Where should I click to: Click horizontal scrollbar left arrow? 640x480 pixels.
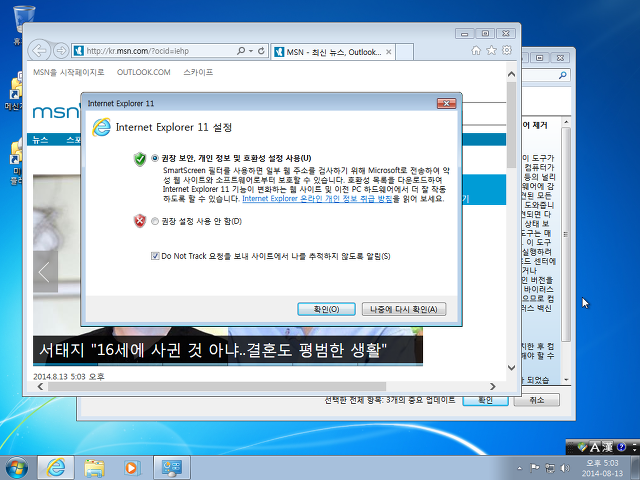click(40, 386)
